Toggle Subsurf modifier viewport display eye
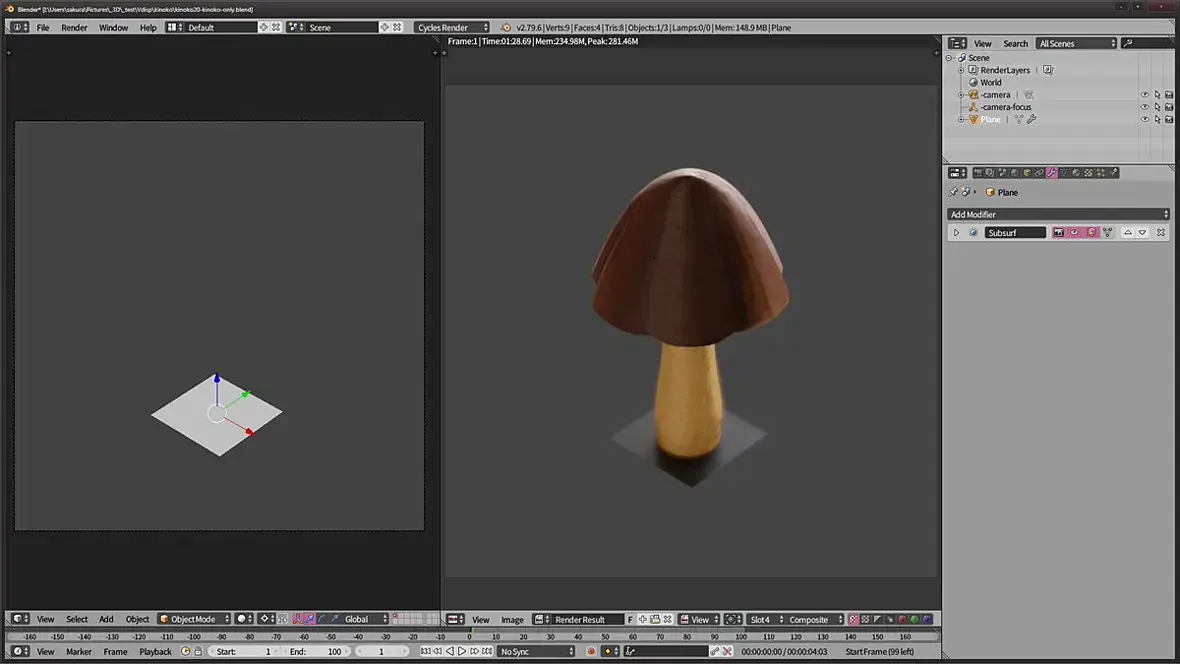Image resolution: width=1180 pixels, height=664 pixels. pyautogui.click(x=1075, y=232)
